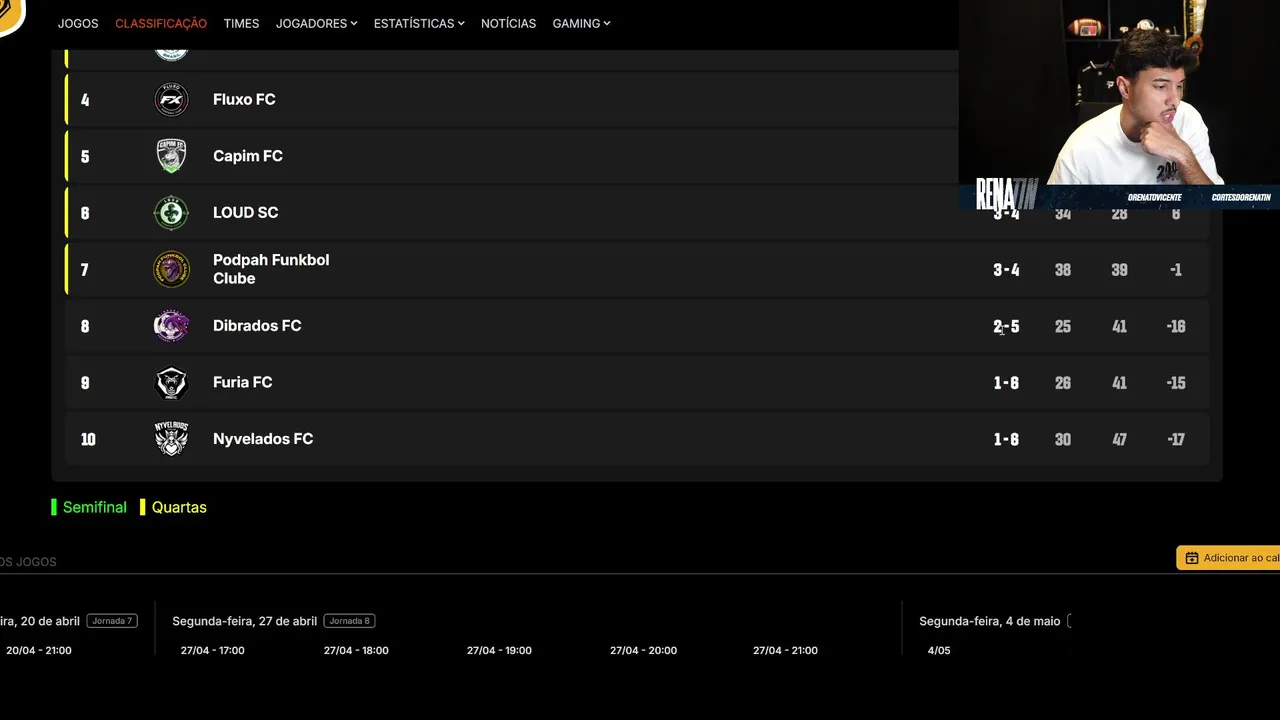
Task: Expand the Gaming dropdown
Action: pos(581,23)
